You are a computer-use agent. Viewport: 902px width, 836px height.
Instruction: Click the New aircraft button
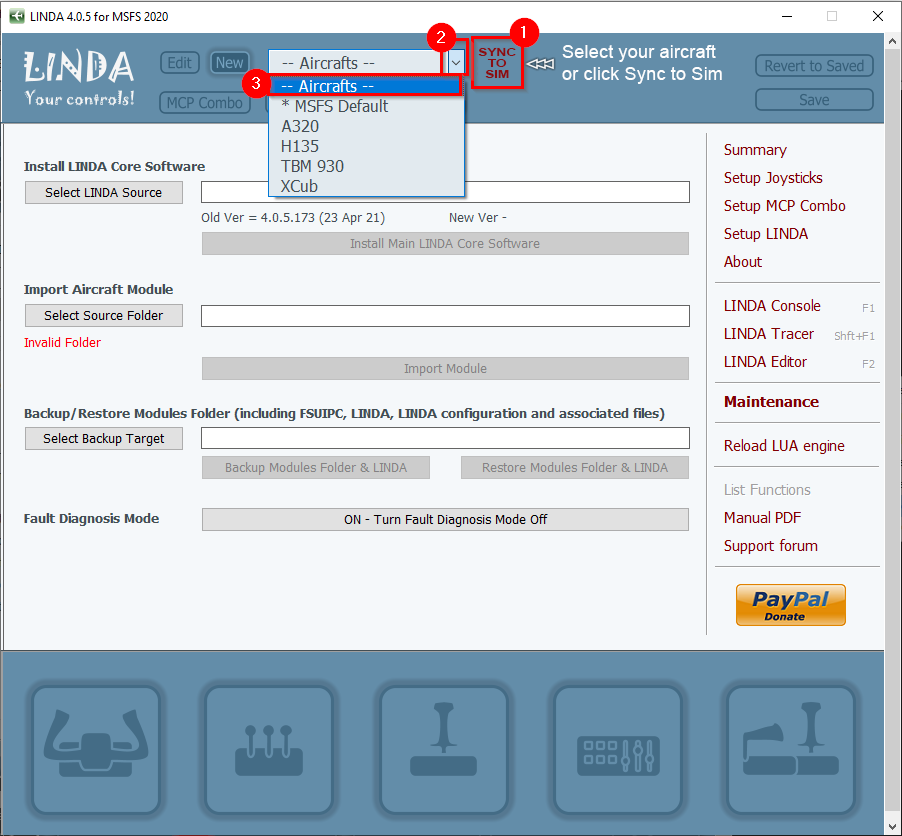click(x=230, y=63)
